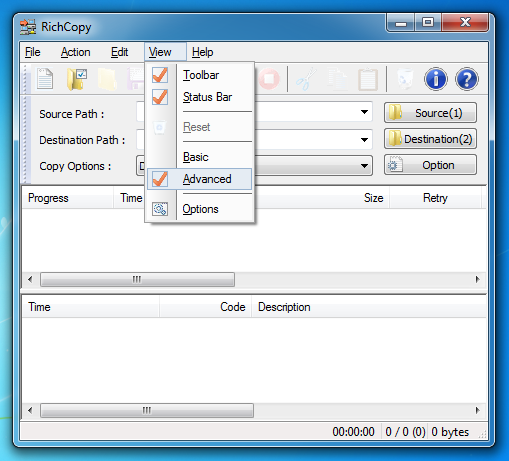Click the Source Path label

click(72, 114)
